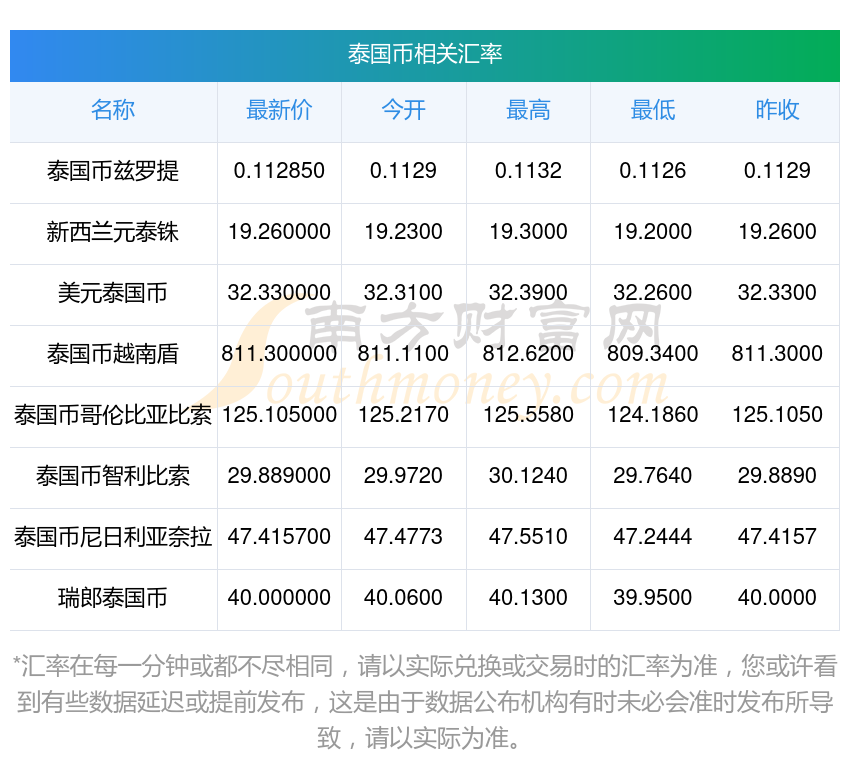Click previous close 811.3000
Image resolution: width=850 pixels, height=769 pixels.
tap(777, 354)
